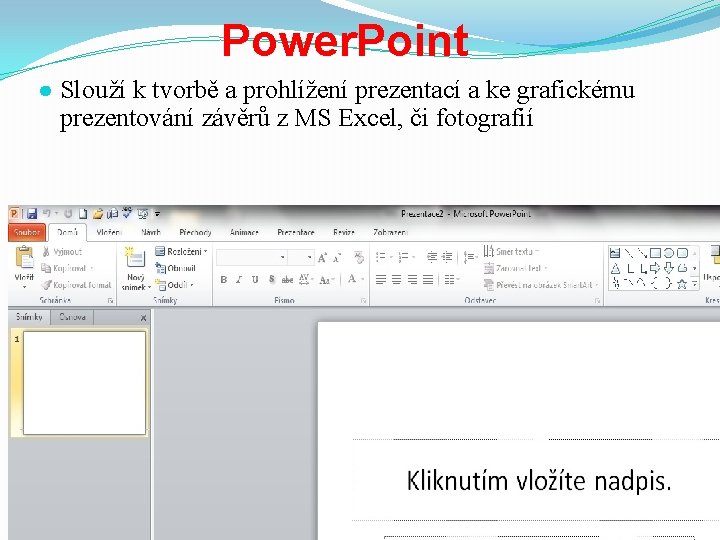
Task: Click the New blank document icon
Action: pos(83,214)
